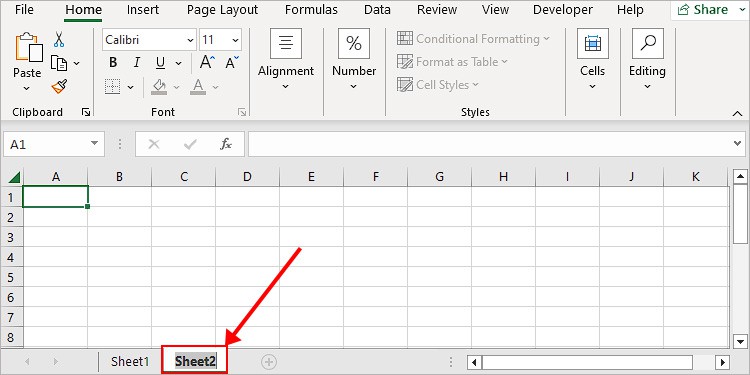The width and height of the screenshot is (750, 375).
Task: Select the Format Painter brush
Action: coord(59,87)
